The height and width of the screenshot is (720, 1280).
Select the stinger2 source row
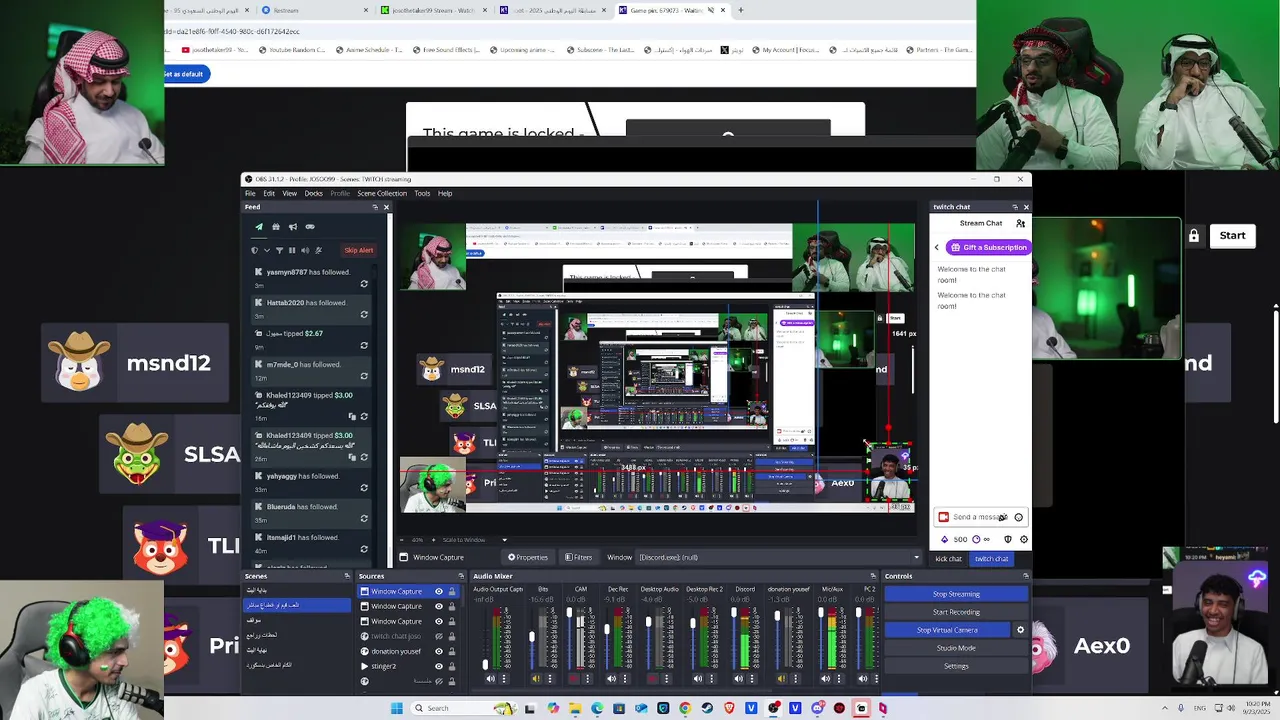(408, 666)
